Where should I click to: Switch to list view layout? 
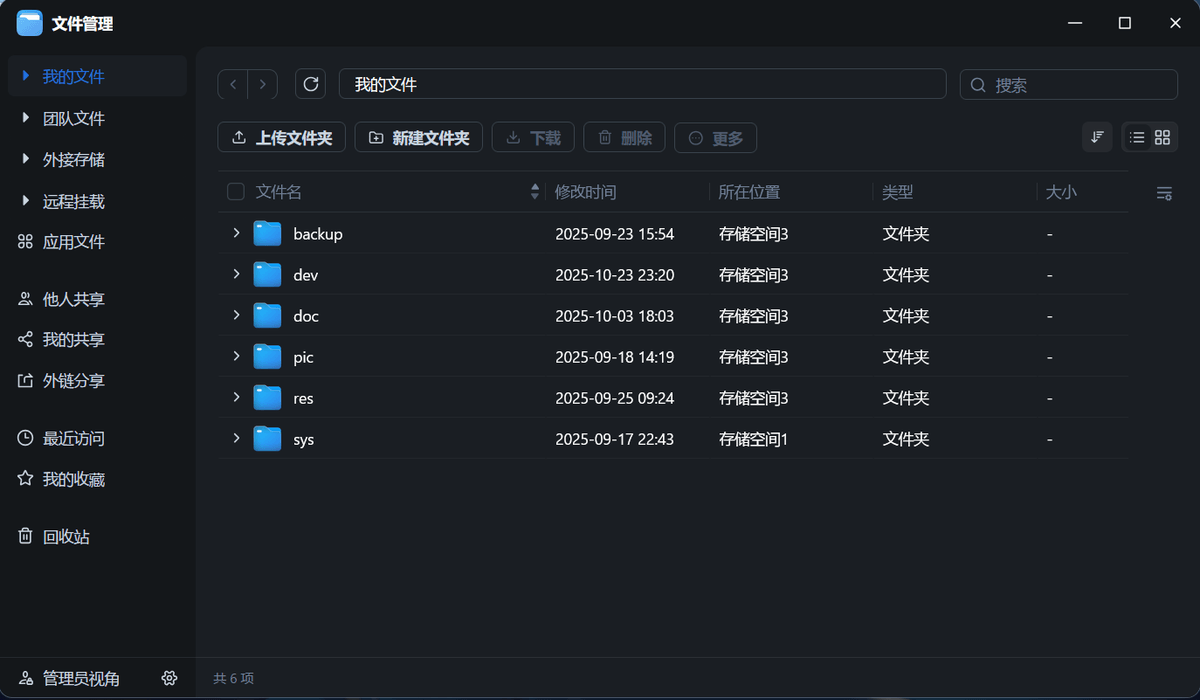click(1137, 137)
